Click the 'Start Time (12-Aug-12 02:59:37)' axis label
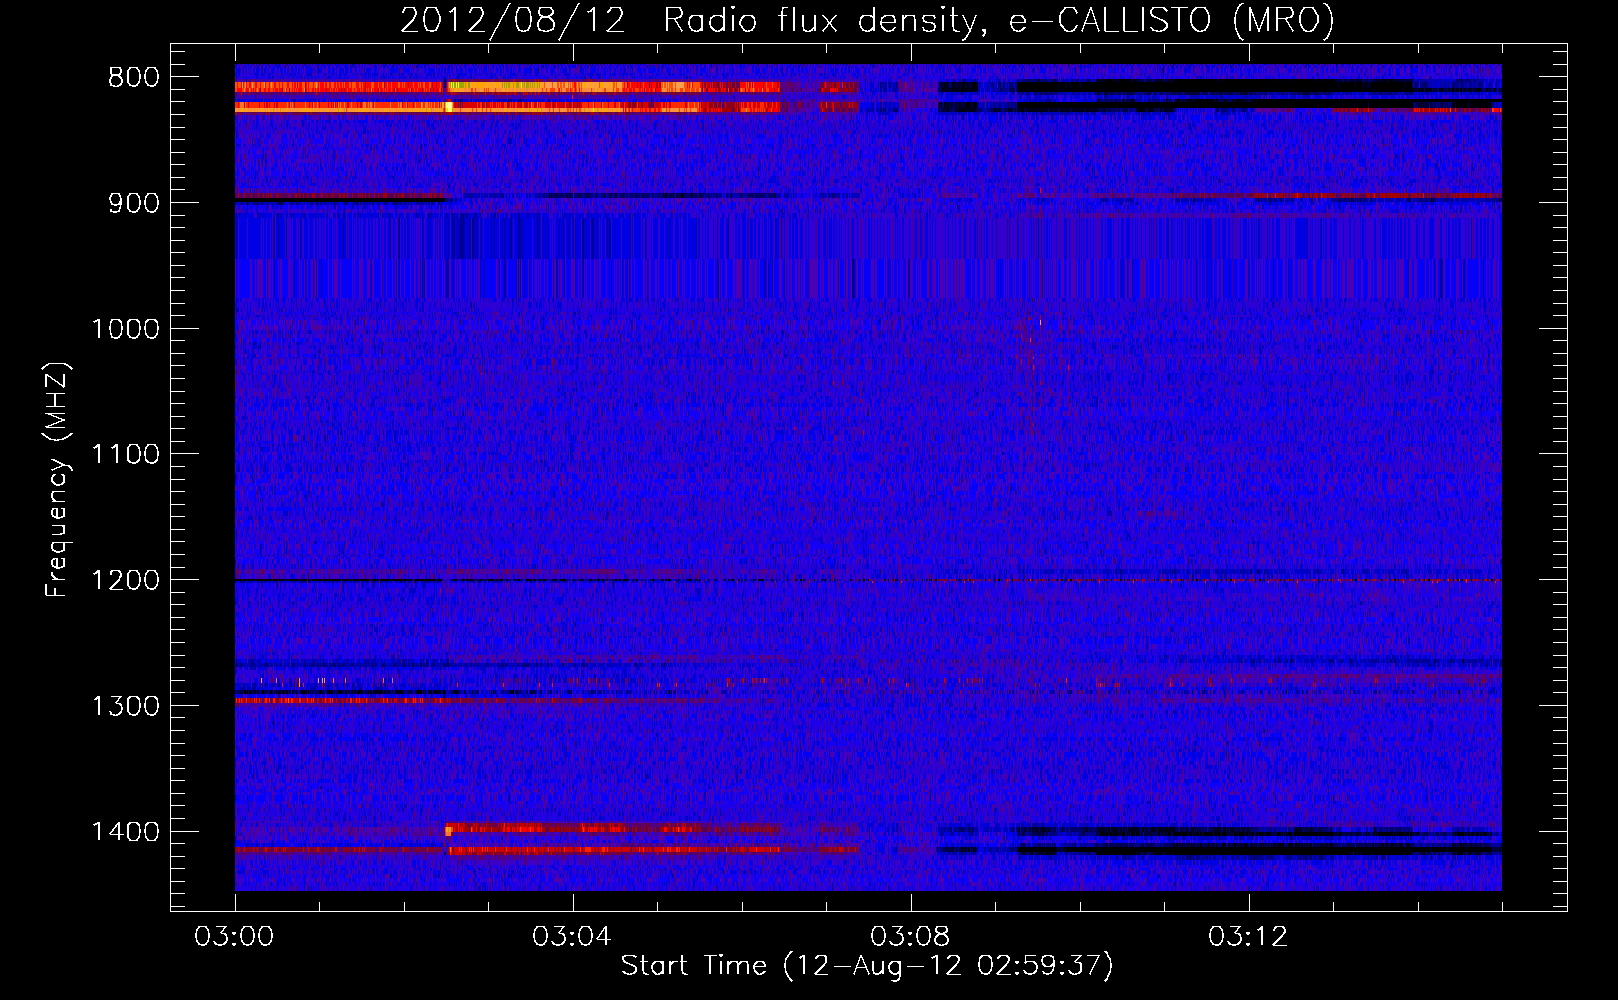 tap(867, 966)
